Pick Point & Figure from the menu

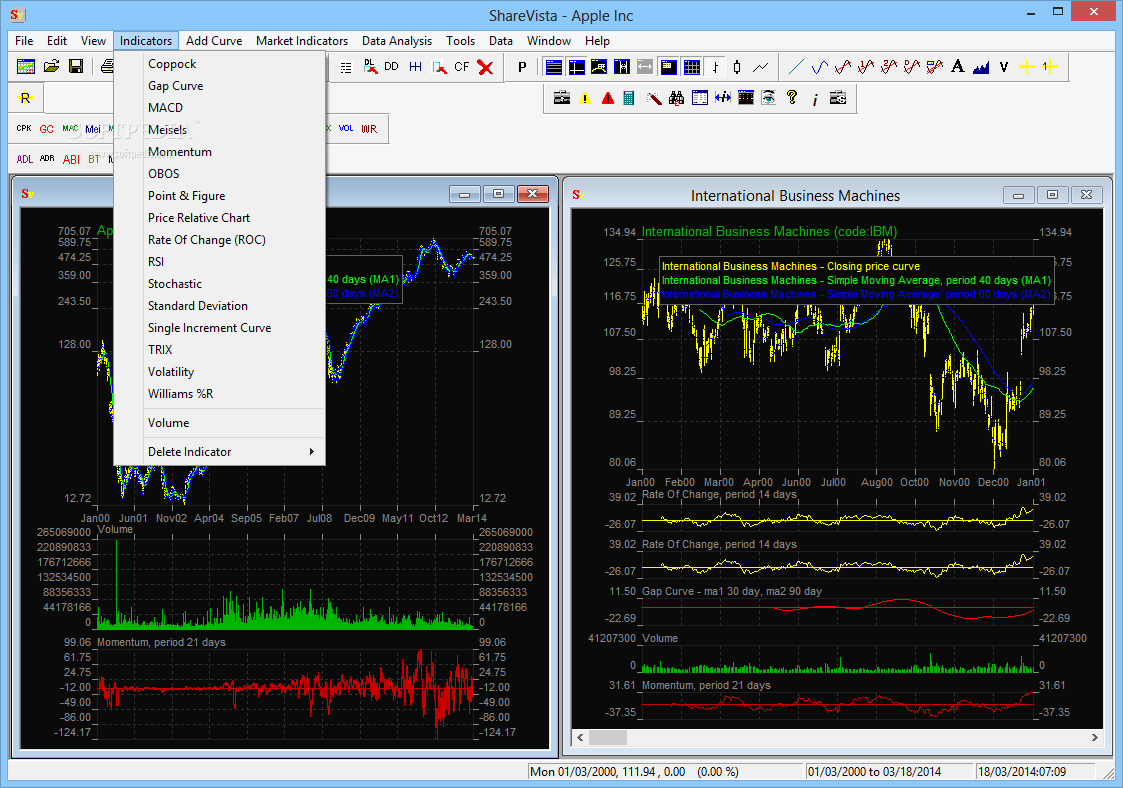click(x=219, y=196)
